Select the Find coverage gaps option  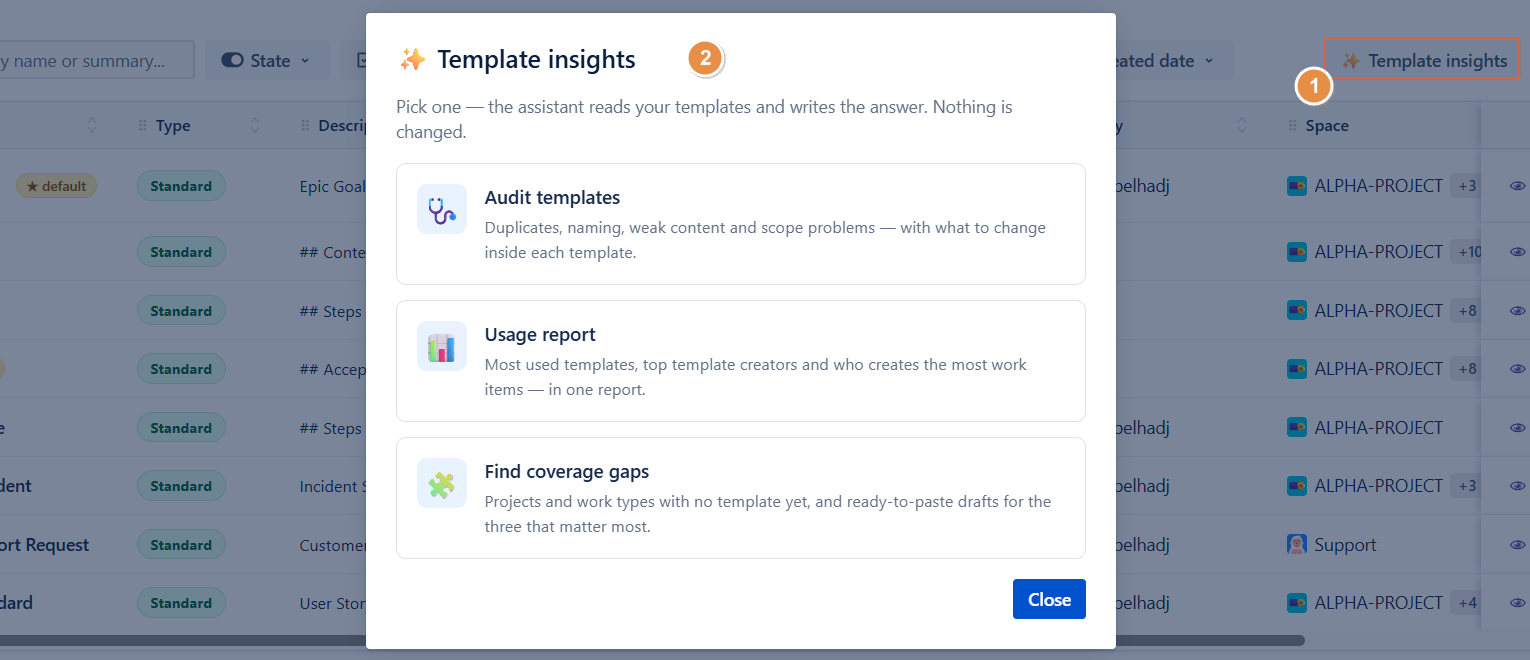click(741, 498)
